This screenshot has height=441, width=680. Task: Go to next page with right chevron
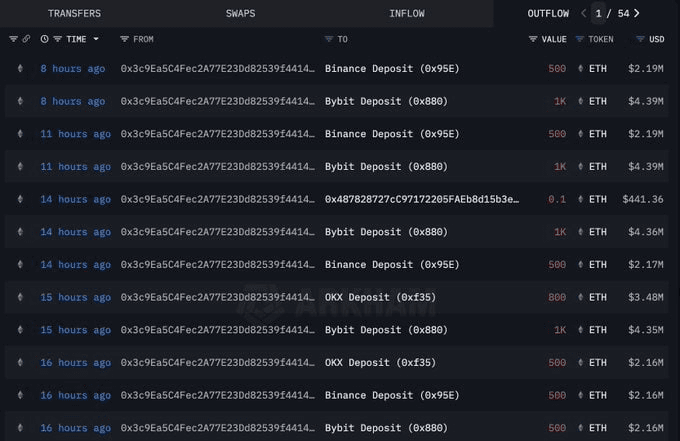click(x=637, y=13)
